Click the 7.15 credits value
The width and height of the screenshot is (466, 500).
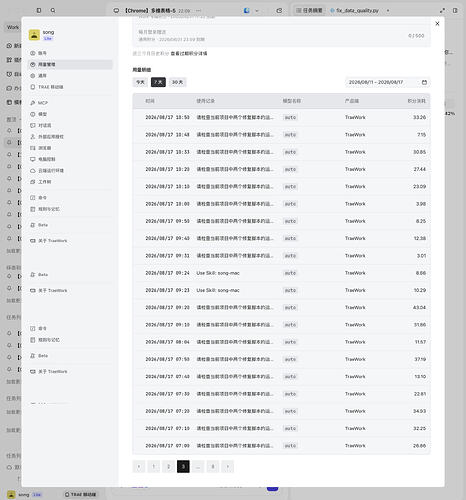[x=421, y=135]
